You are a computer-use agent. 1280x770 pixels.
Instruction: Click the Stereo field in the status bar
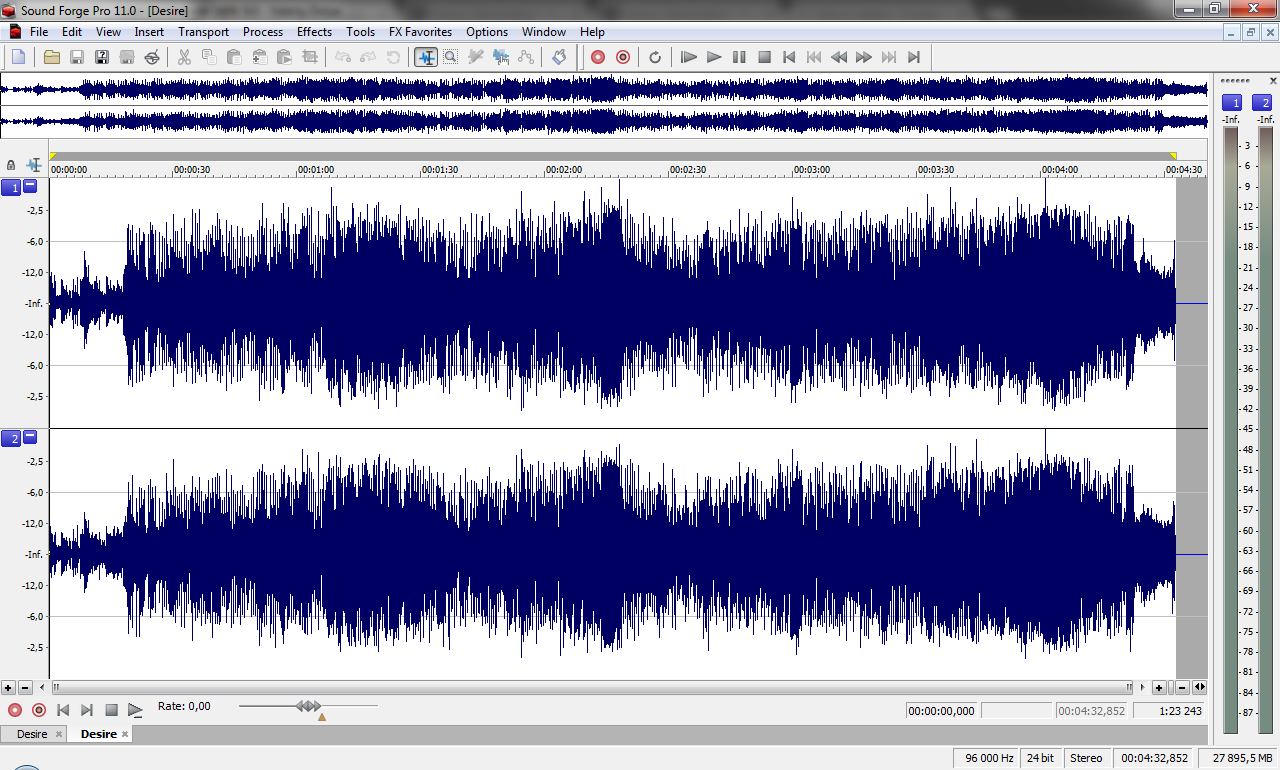coord(1087,758)
